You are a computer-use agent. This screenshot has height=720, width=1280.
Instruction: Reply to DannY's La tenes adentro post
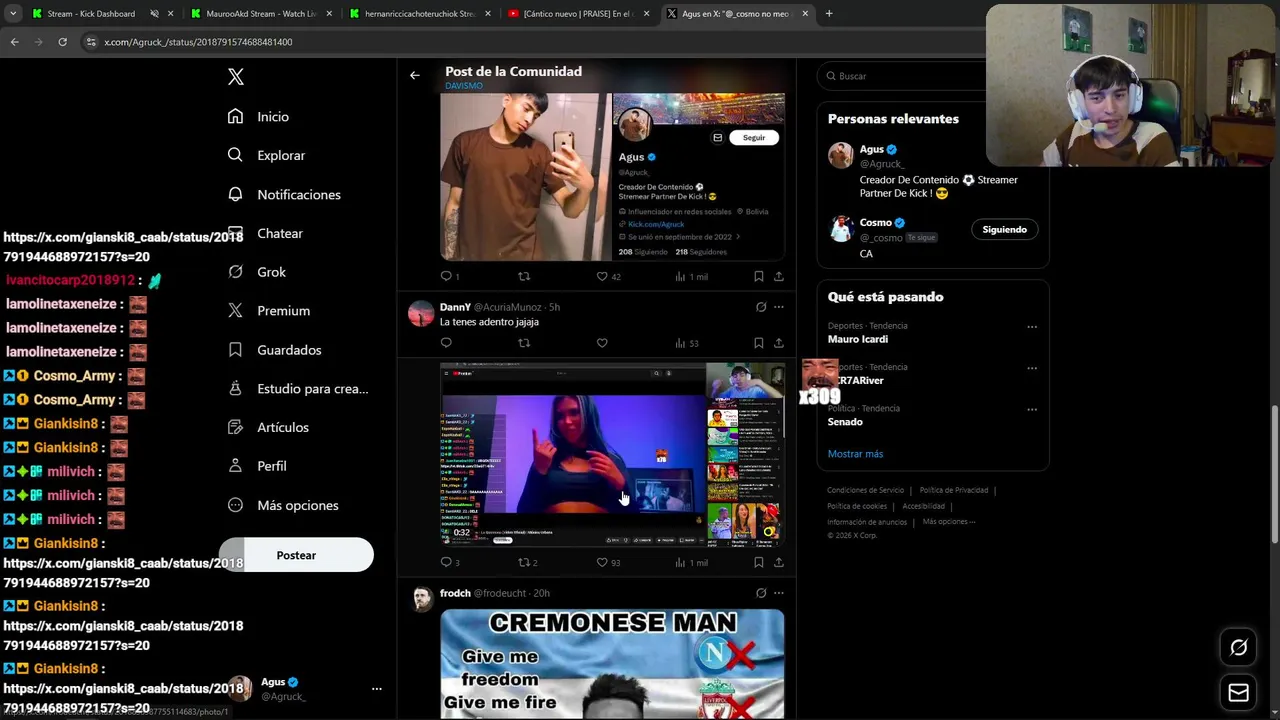(446, 343)
